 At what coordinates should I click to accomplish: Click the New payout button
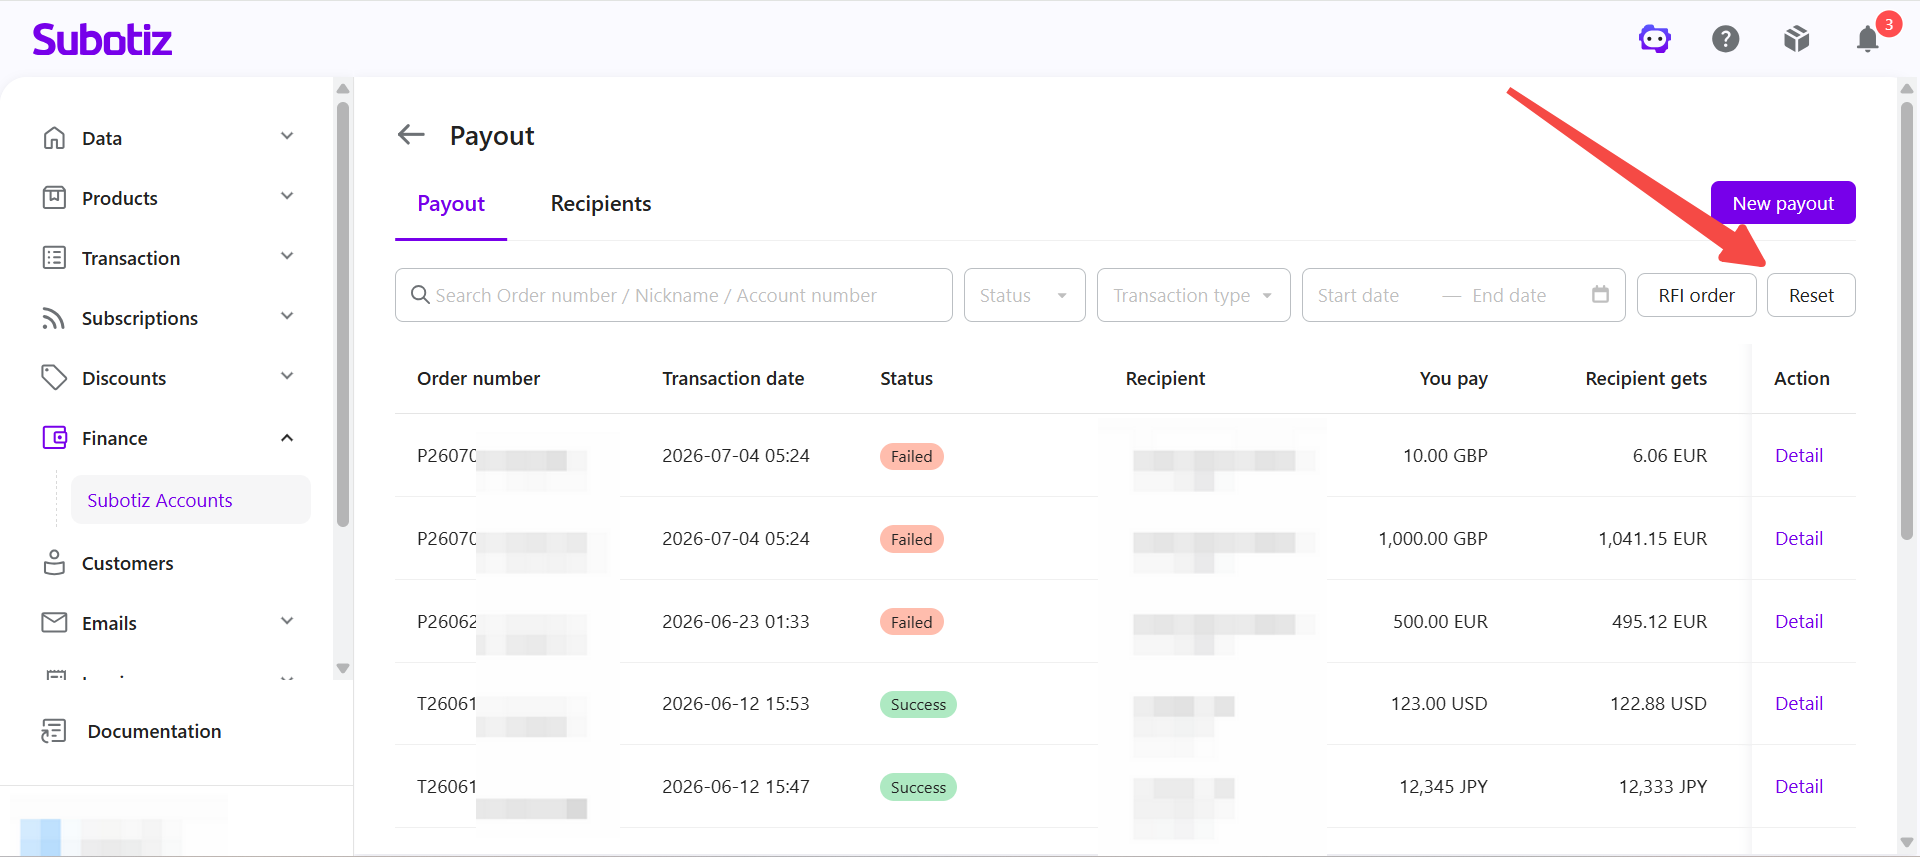pos(1783,203)
